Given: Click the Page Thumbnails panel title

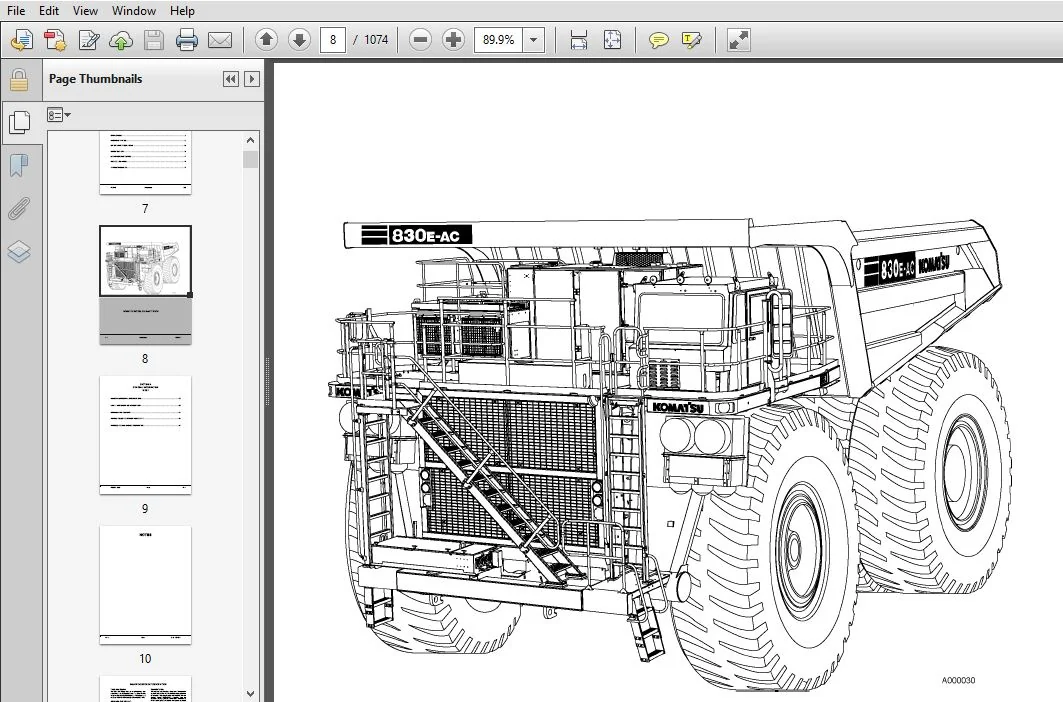Looking at the screenshot, I should [x=96, y=79].
